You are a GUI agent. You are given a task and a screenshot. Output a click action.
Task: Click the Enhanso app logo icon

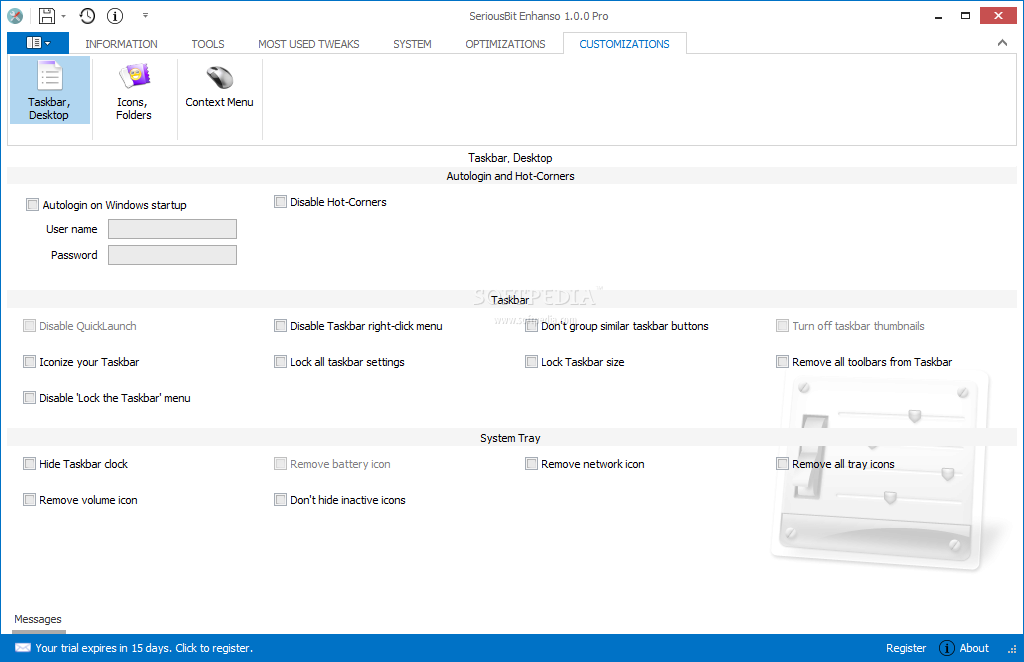click(15, 16)
